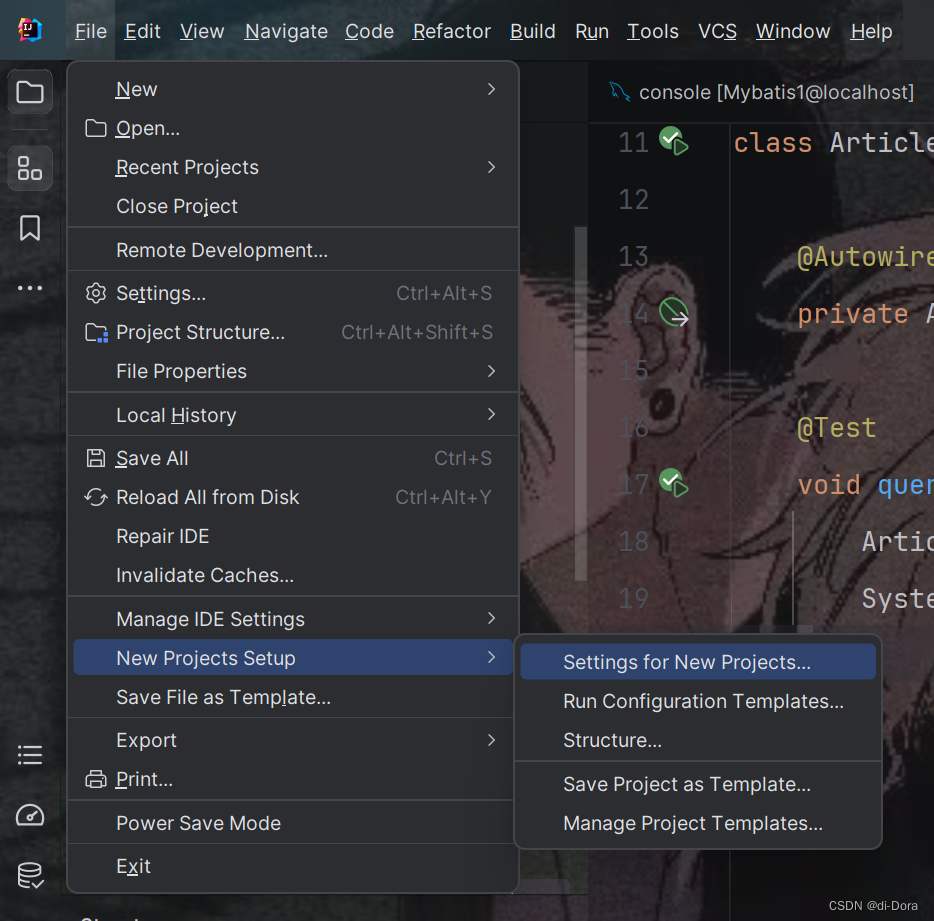Open the Code menu

click(x=369, y=31)
